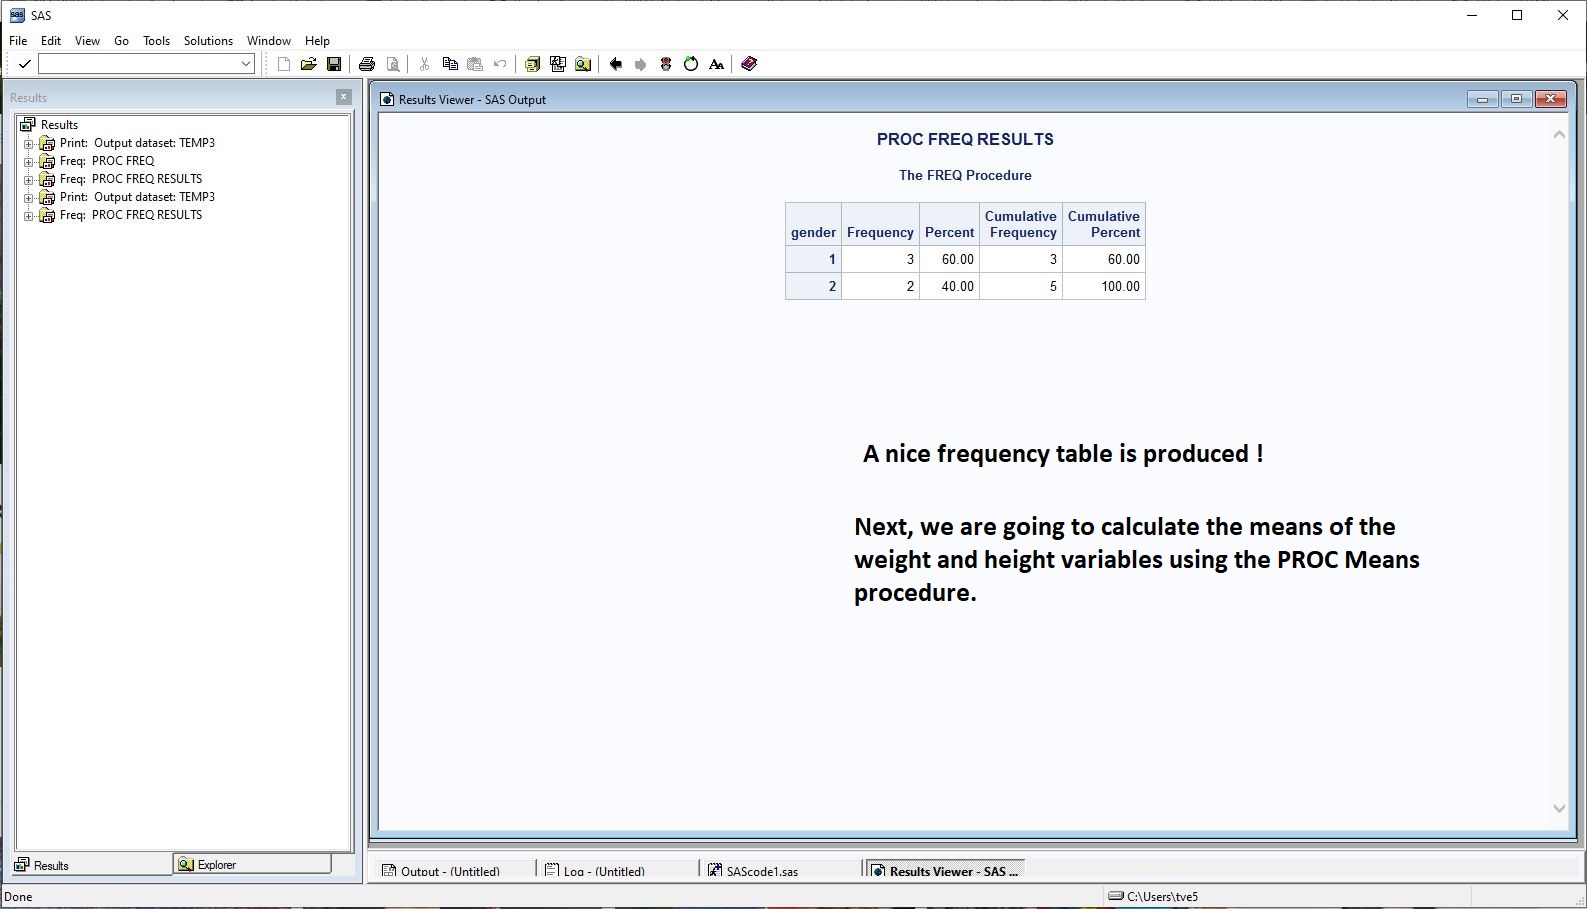Open font settings with the Aa icon
Image resolution: width=1587 pixels, height=909 pixels.
[717, 64]
